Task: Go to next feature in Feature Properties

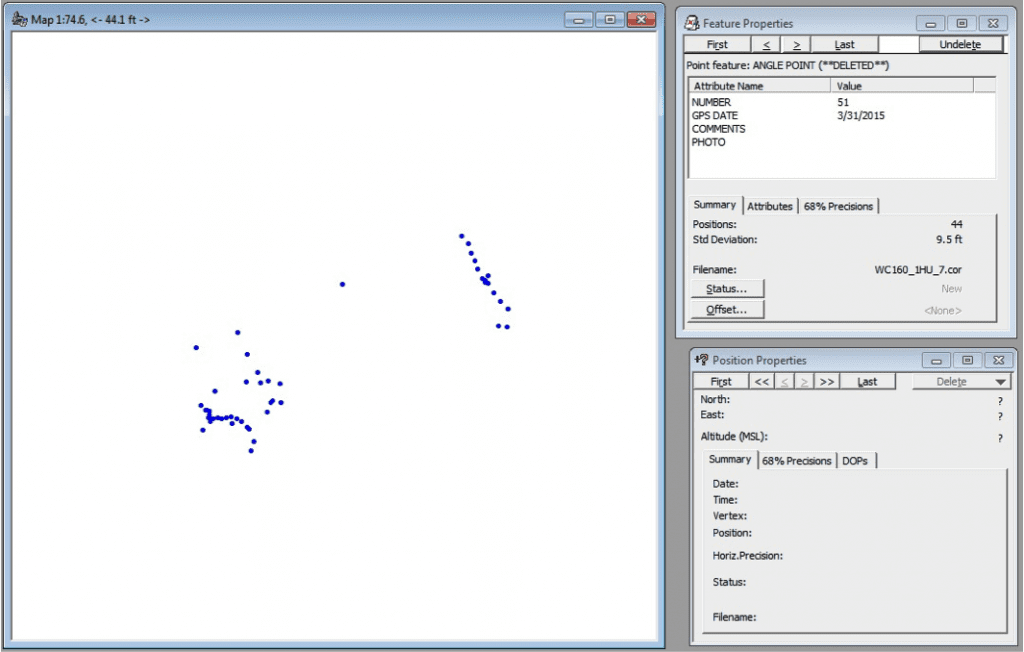Action: pyautogui.click(x=796, y=44)
